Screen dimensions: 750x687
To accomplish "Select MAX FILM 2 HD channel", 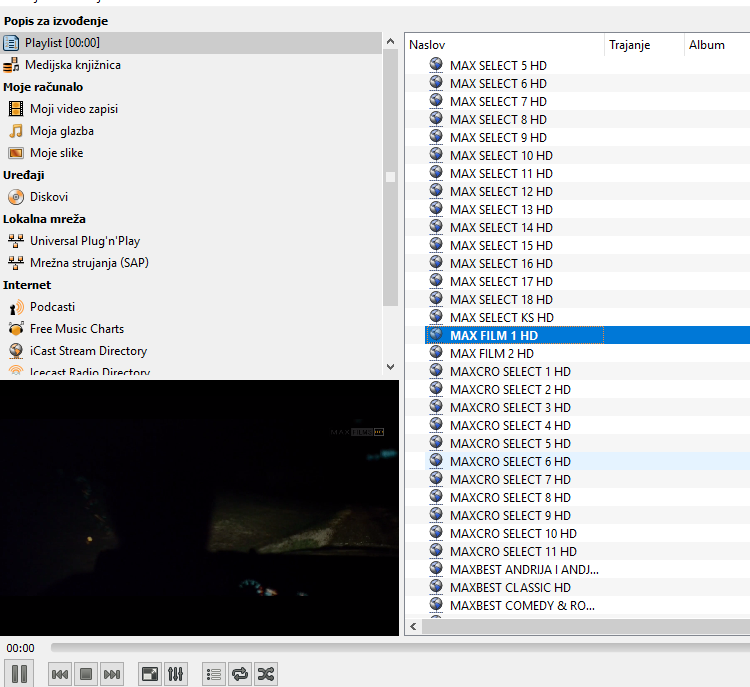I will (491, 354).
